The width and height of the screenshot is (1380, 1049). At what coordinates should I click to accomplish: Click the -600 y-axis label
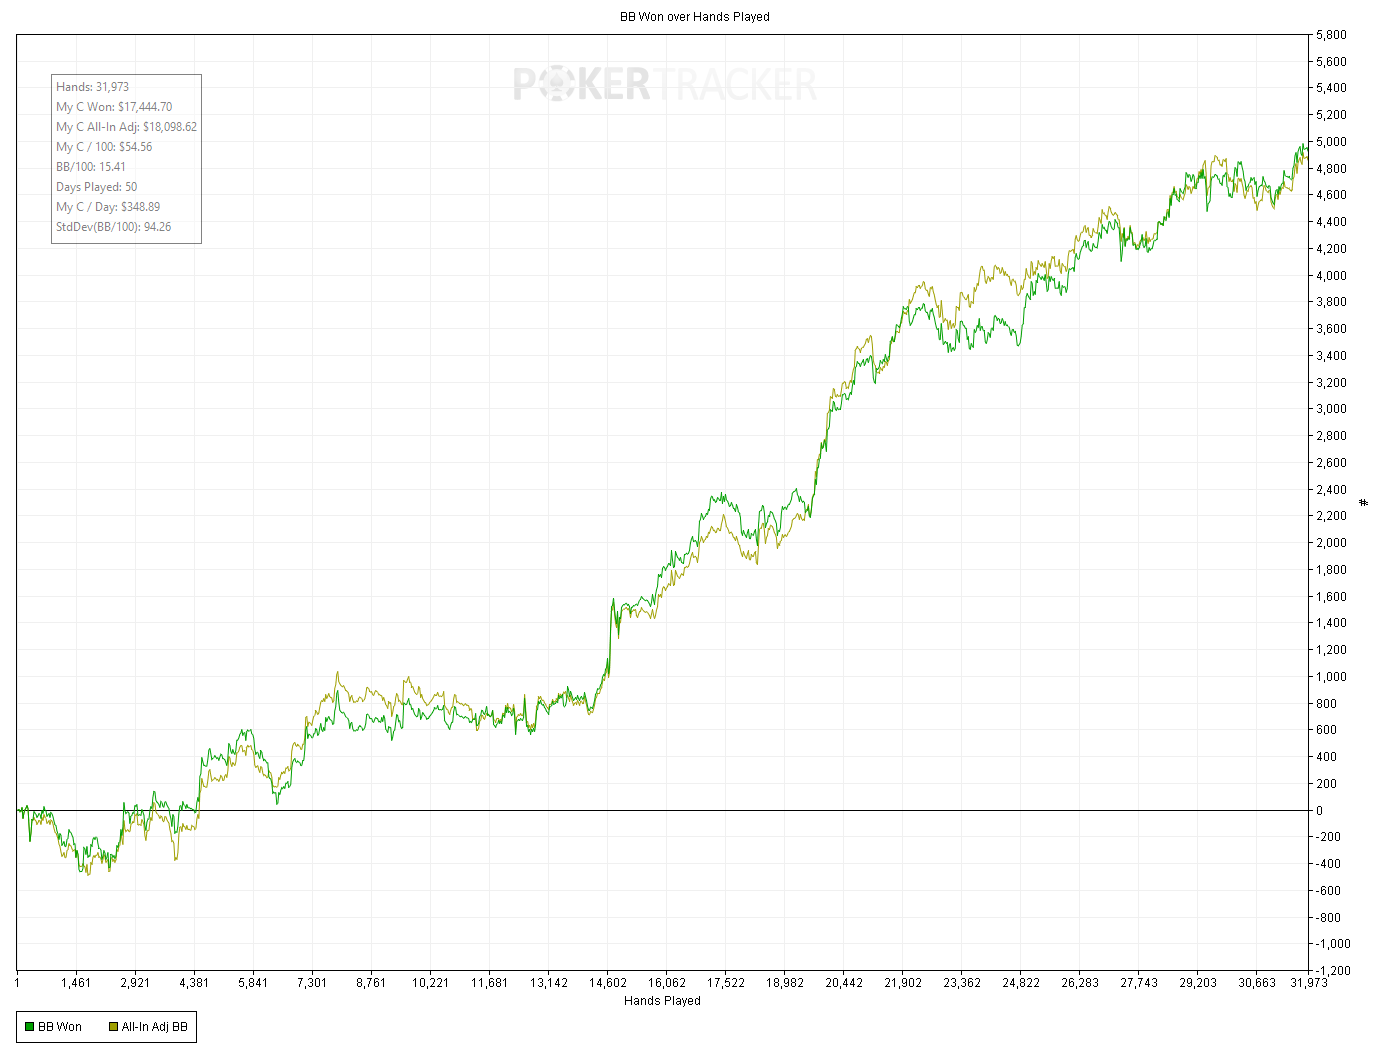(x=1329, y=891)
